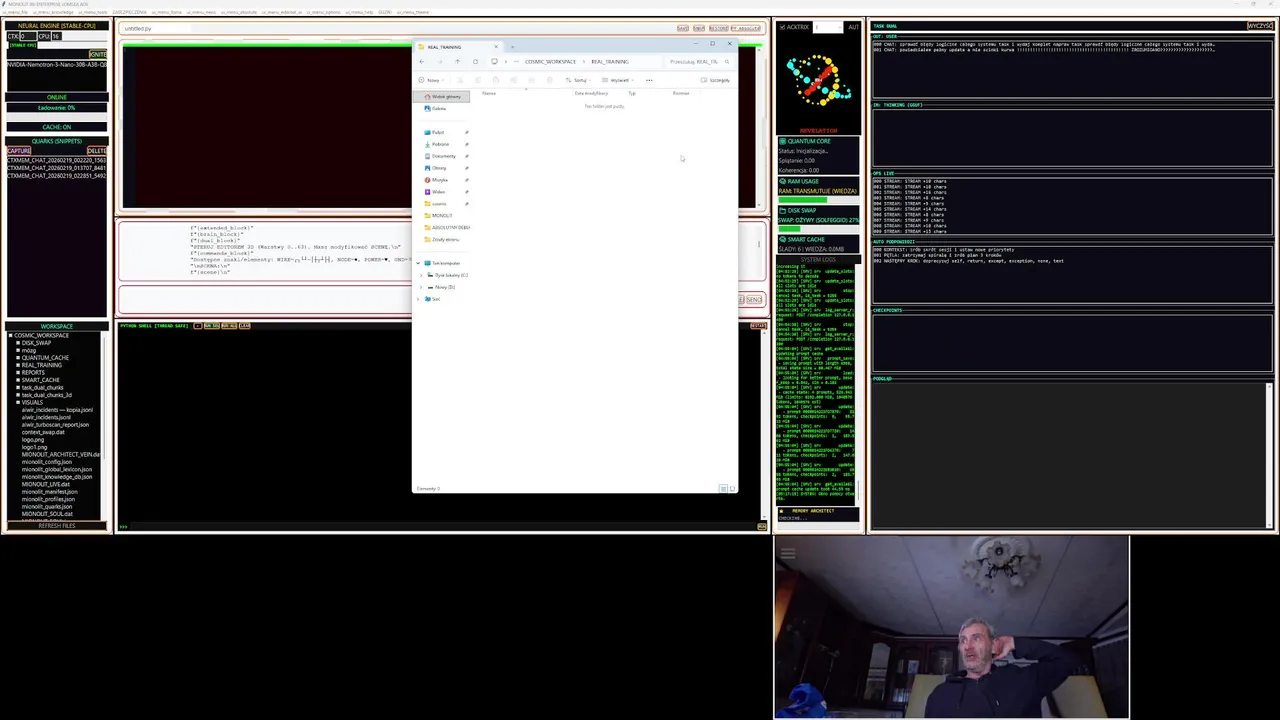This screenshot has height=720, width=1280.
Task: Toggle the CACHE: ON switch
Action: click(57, 127)
